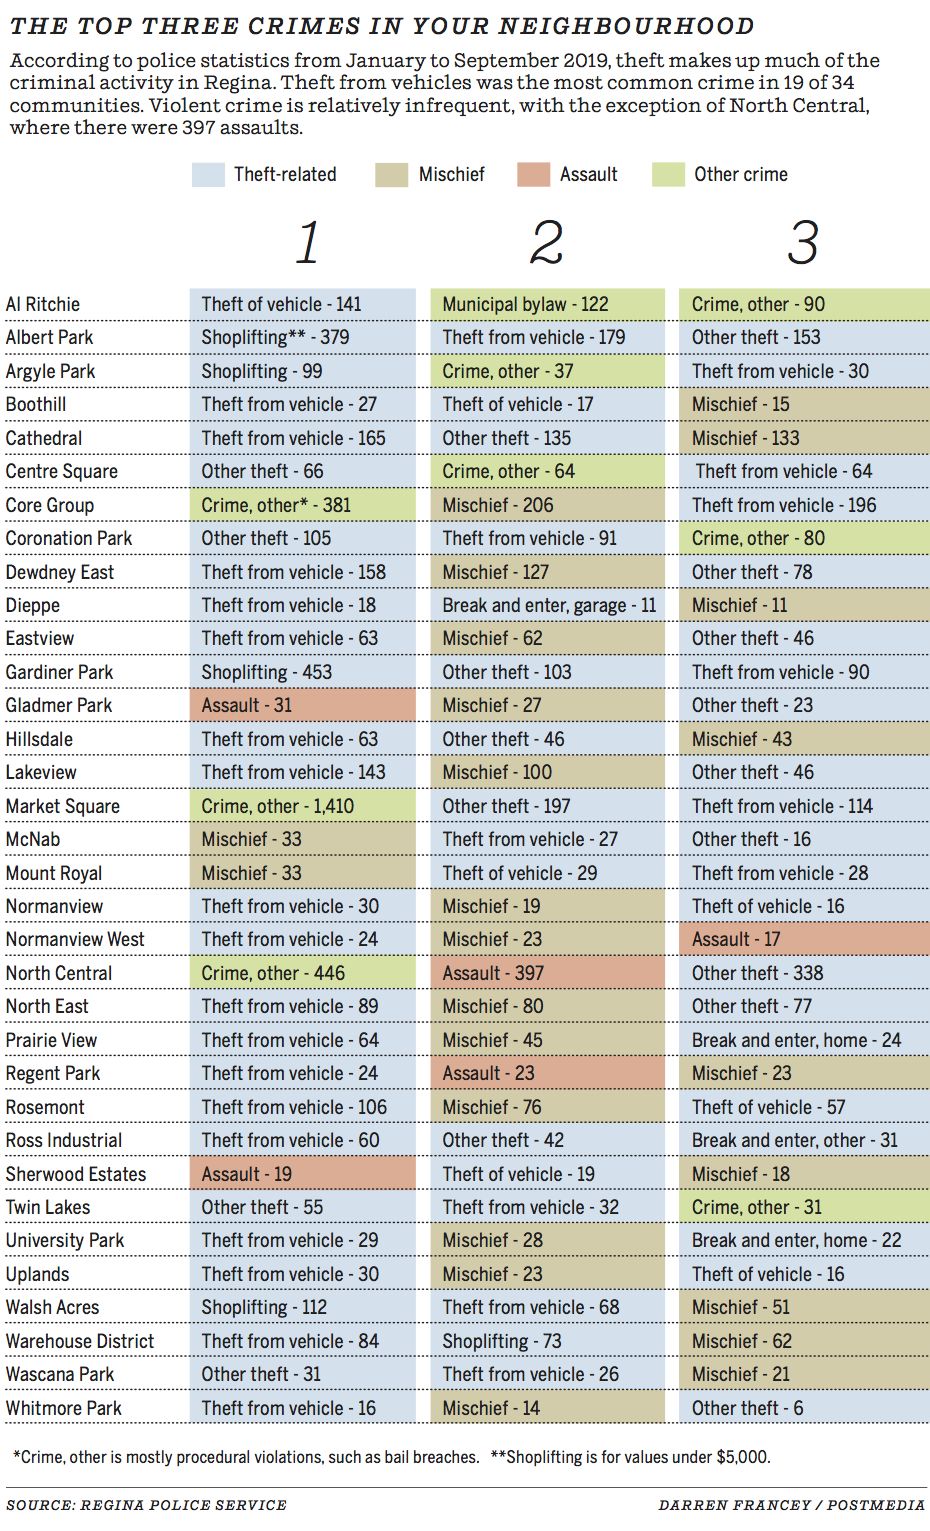Select column header number 2
Viewport: 930px width, 1531px height.
[547, 243]
